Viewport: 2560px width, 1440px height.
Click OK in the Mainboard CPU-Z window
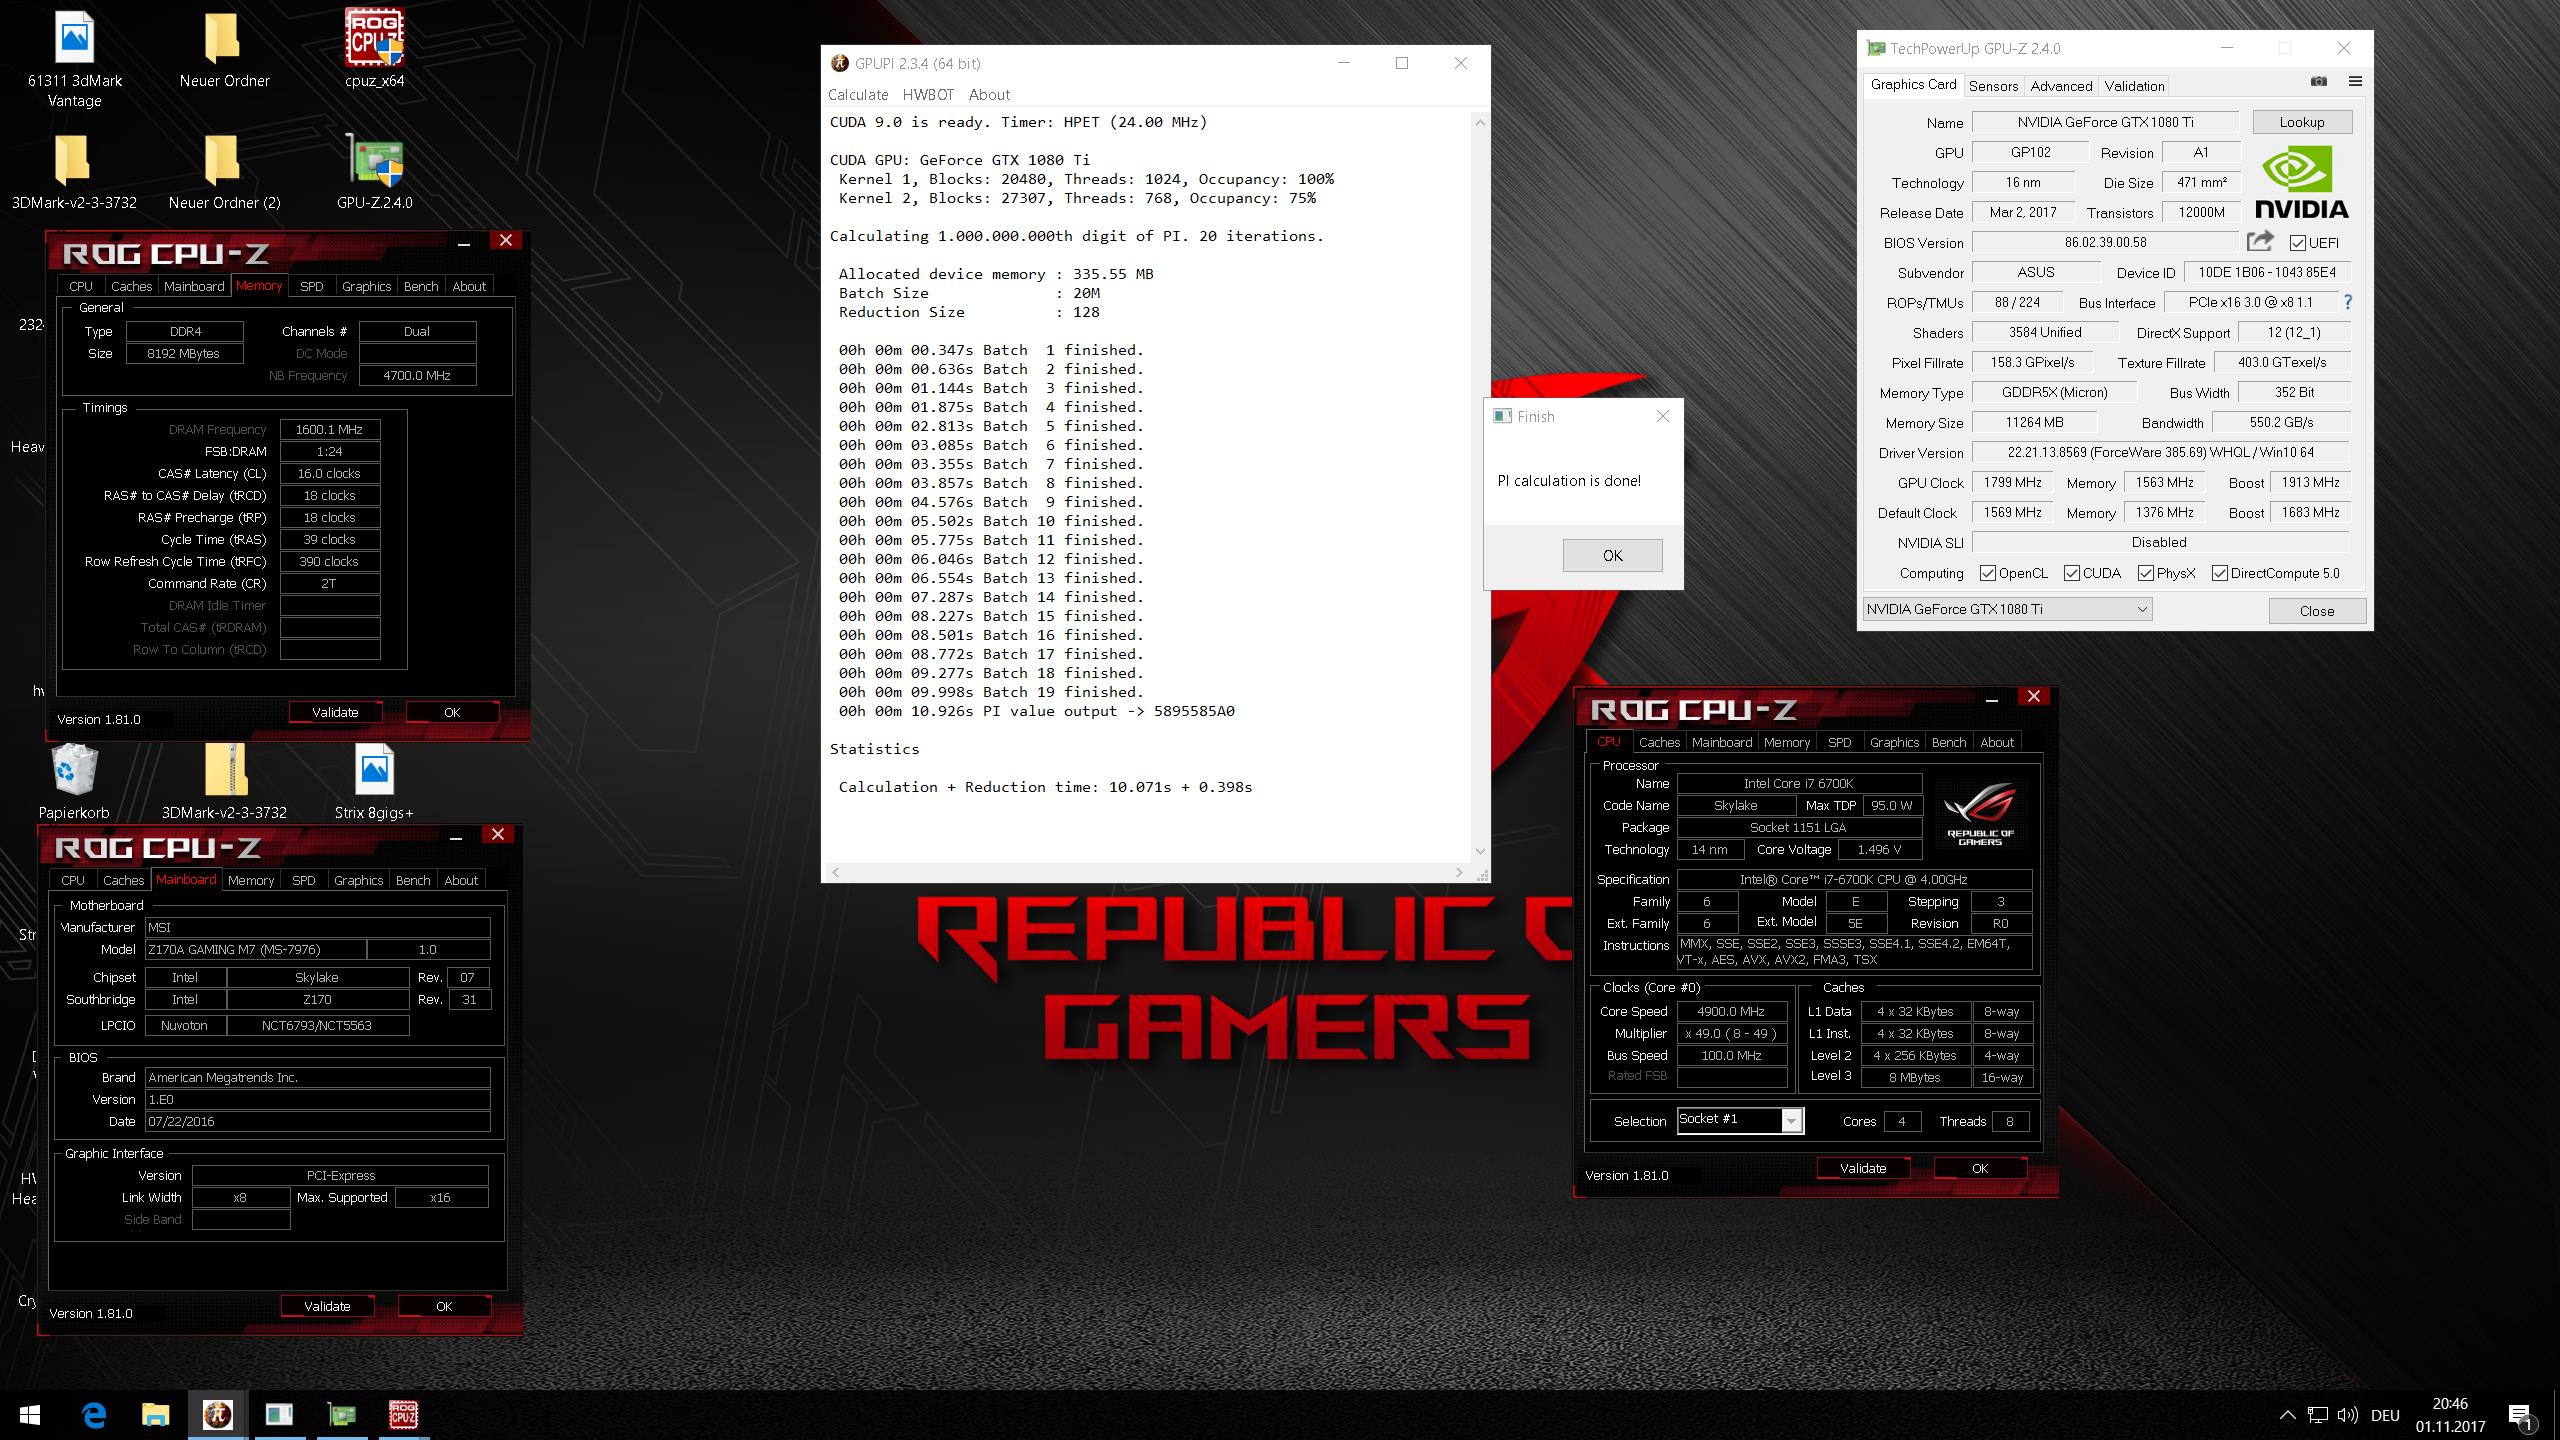pos(444,1306)
